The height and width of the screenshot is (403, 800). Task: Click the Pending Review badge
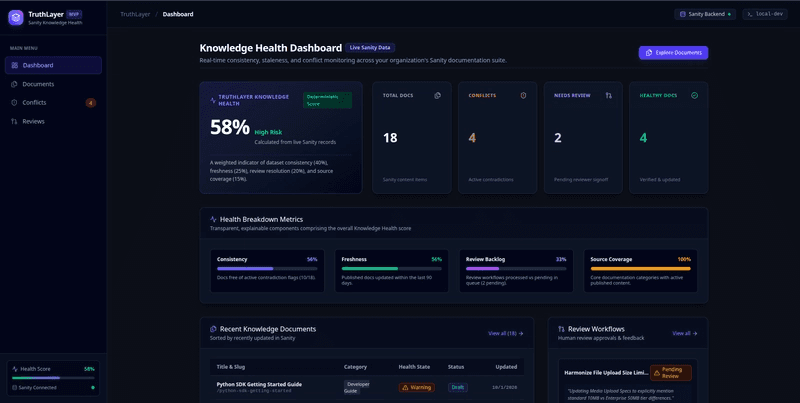671,373
